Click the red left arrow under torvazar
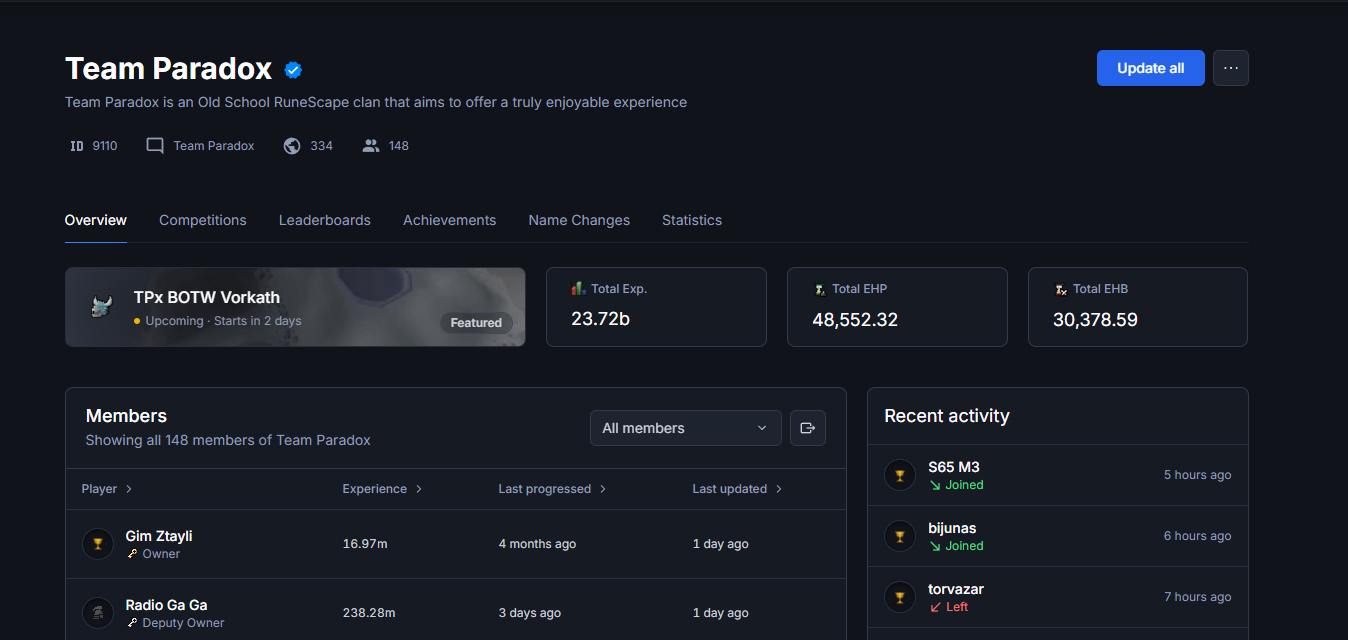1348x640 pixels. (935, 607)
